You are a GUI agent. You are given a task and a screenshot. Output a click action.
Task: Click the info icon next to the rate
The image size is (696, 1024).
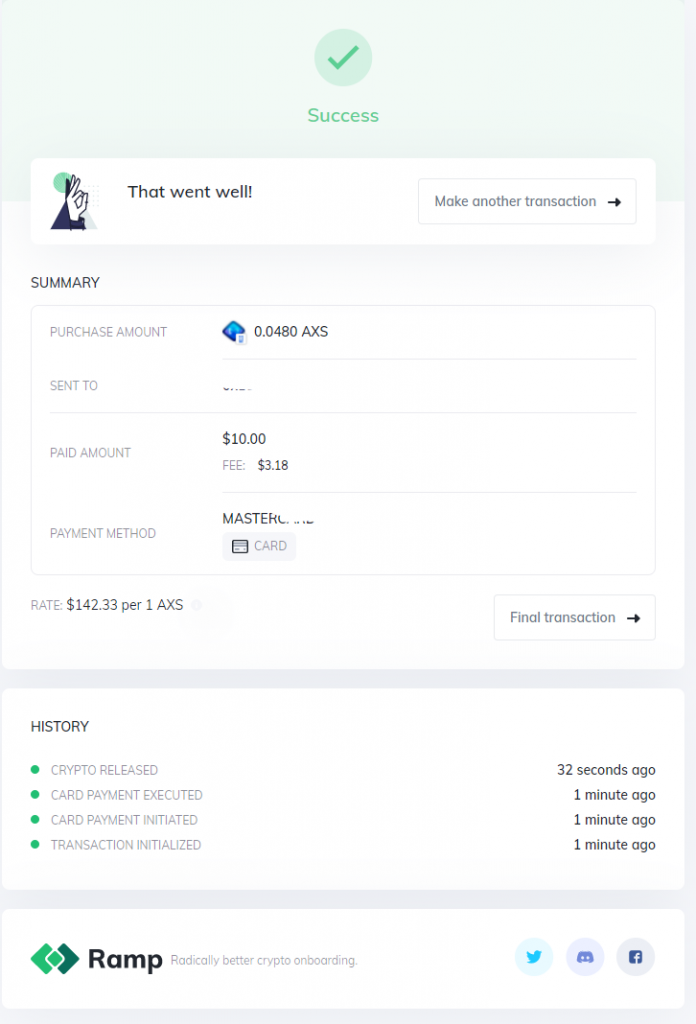pos(197,605)
